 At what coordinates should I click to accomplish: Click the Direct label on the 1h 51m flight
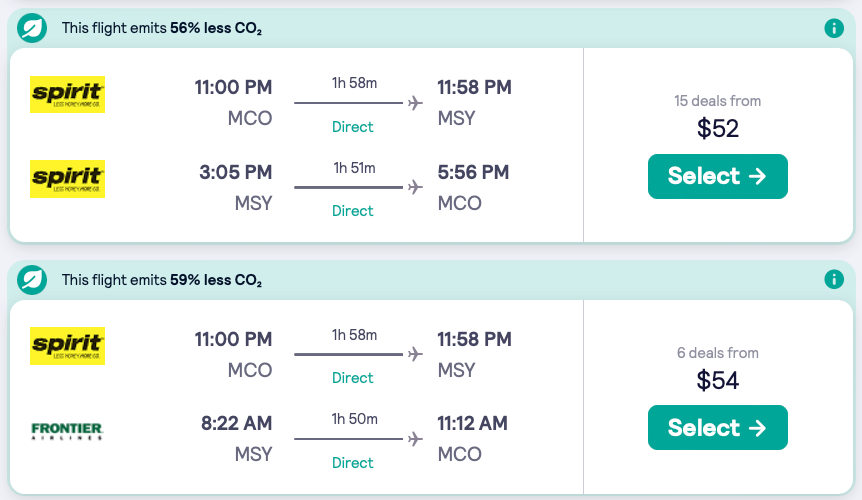tap(352, 211)
